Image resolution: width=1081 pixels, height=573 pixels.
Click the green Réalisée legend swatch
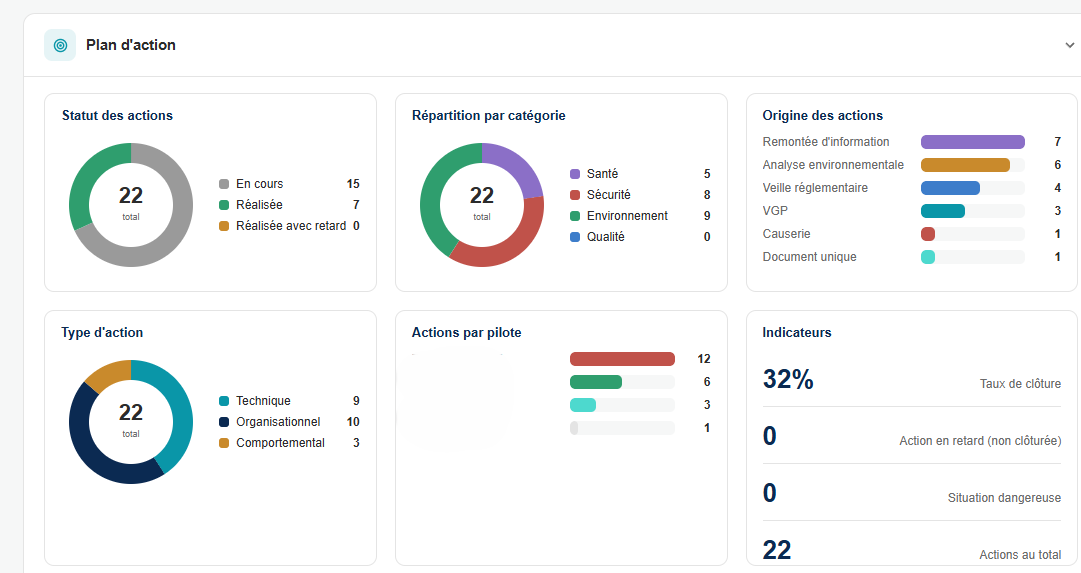tap(224, 205)
